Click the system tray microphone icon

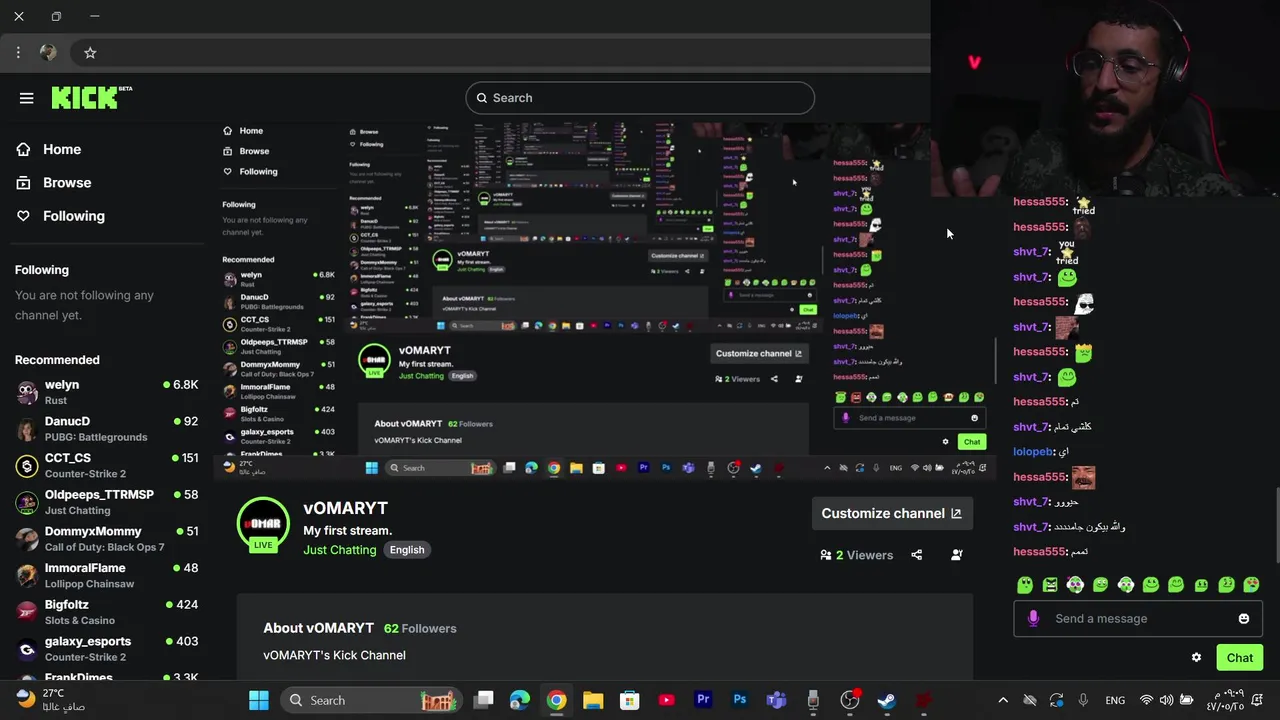point(1083,700)
